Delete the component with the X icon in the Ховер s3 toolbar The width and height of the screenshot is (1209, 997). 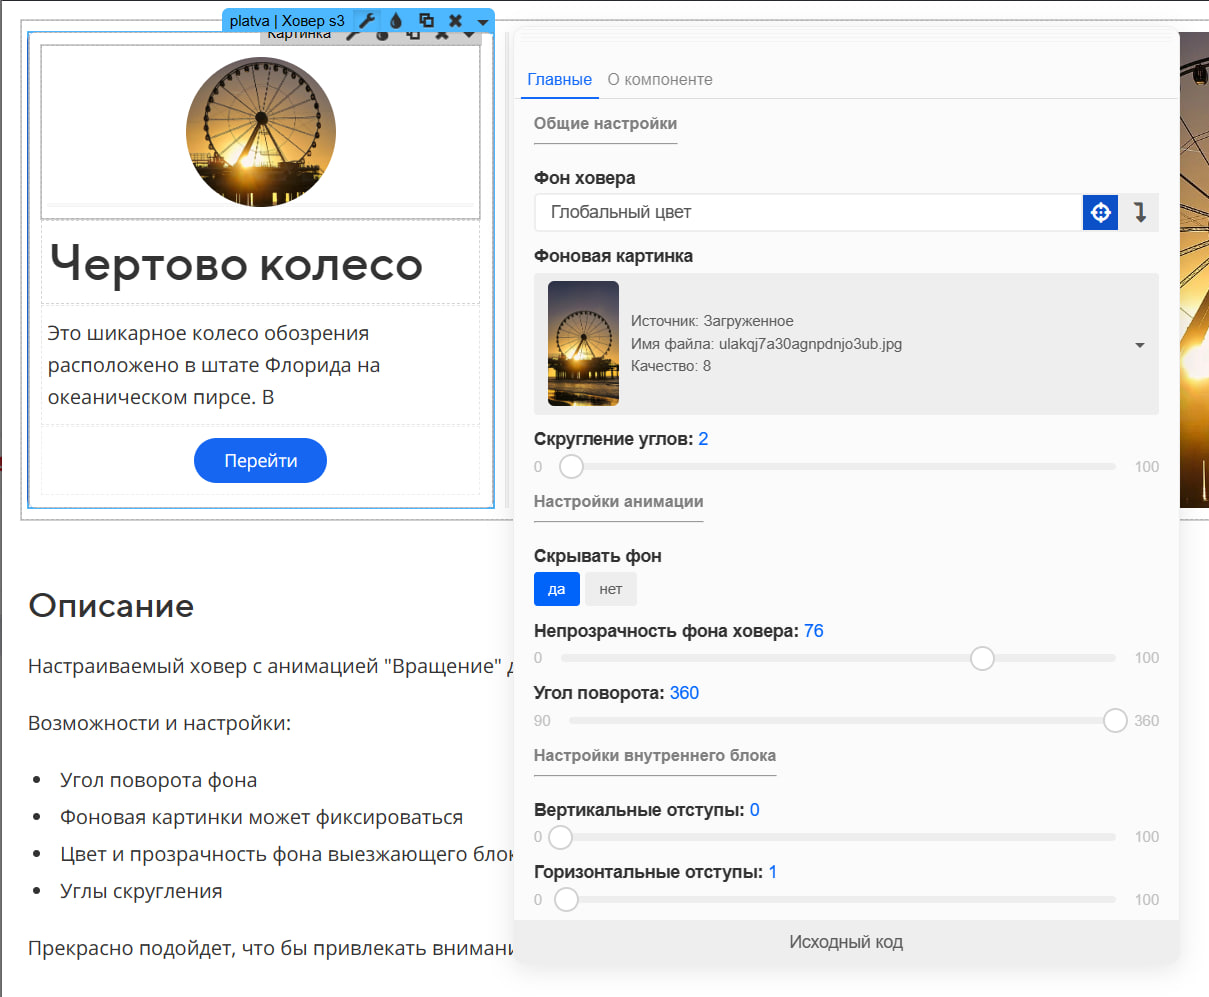[x=455, y=20]
